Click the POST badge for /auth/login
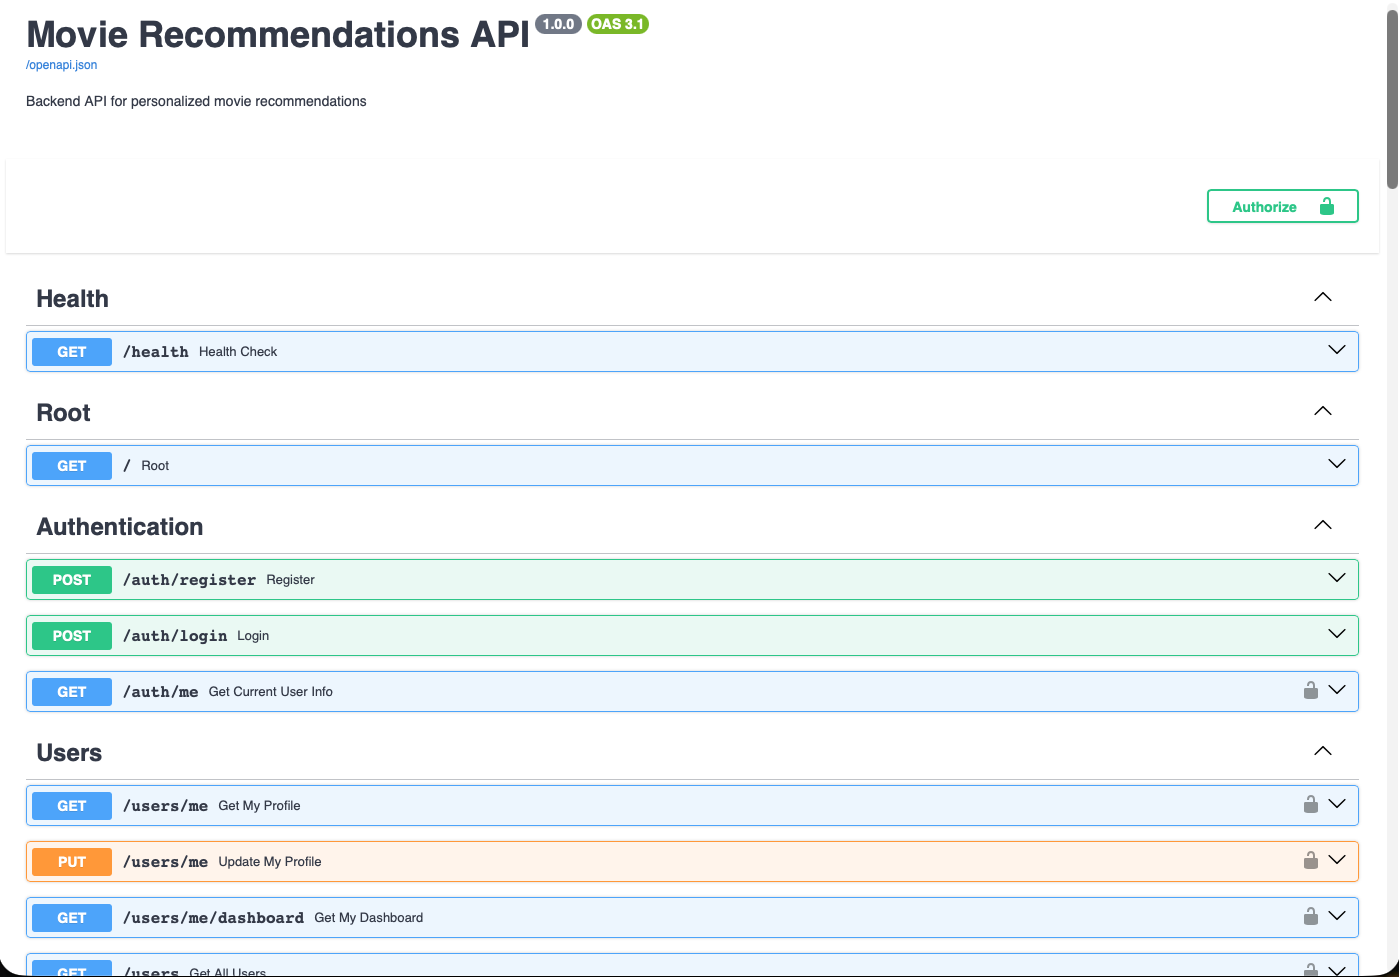The height and width of the screenshot is (977, 1399). [72, 636]
